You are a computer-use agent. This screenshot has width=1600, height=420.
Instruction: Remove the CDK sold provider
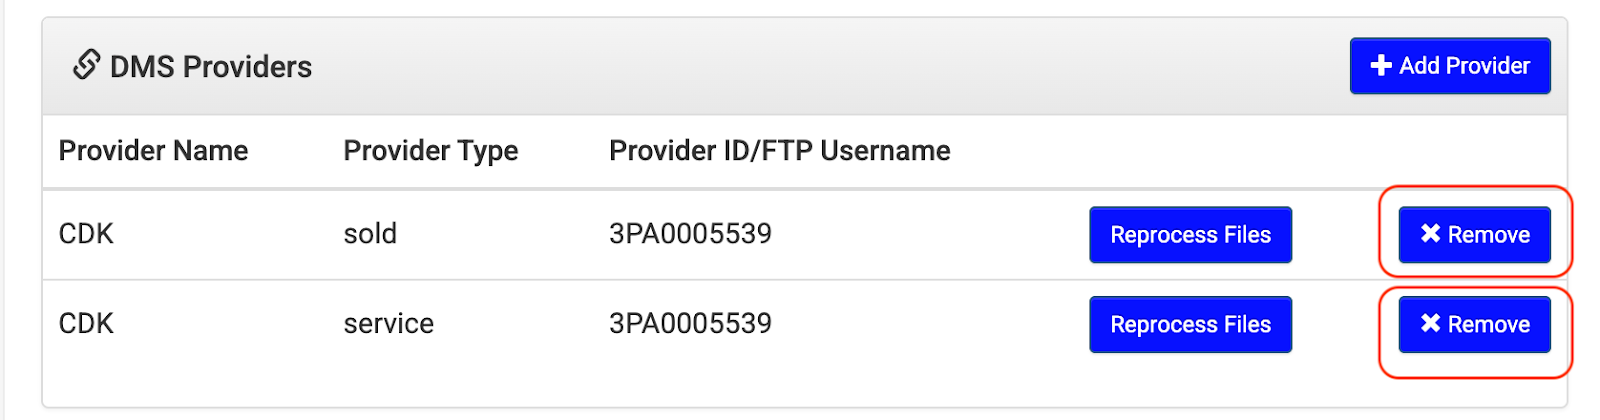[1474, 235]
